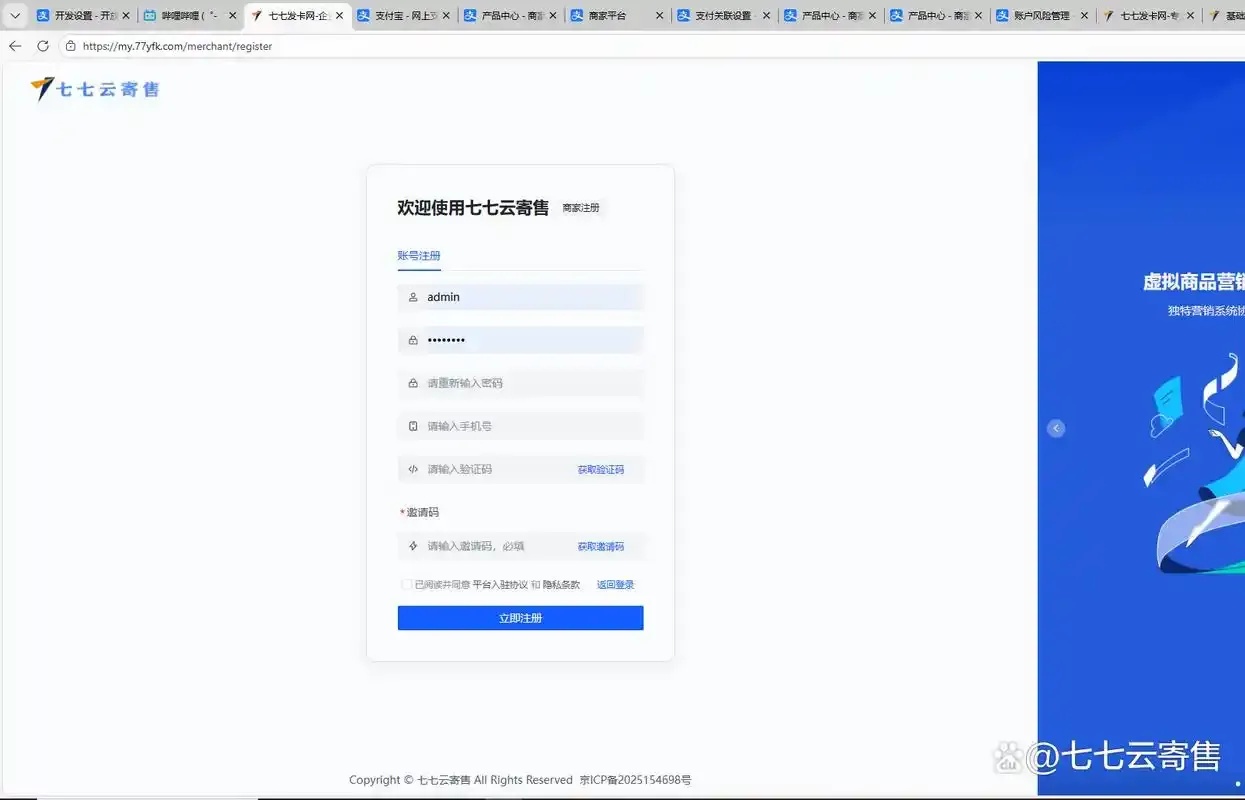Screen dimensions: 1245x800
Task: Click the 请重新输入密码 confirm password field
Action: 520,383
